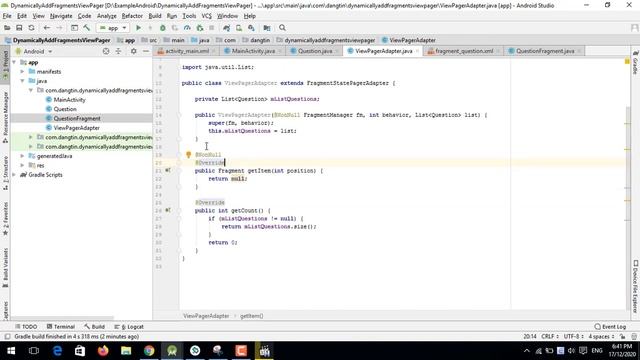Open the Tools menu

click(189, 16)
